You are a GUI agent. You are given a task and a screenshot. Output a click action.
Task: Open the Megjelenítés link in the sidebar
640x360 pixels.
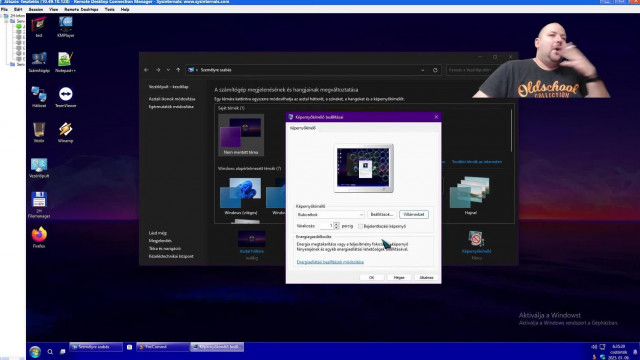click(x=160, y=241)
